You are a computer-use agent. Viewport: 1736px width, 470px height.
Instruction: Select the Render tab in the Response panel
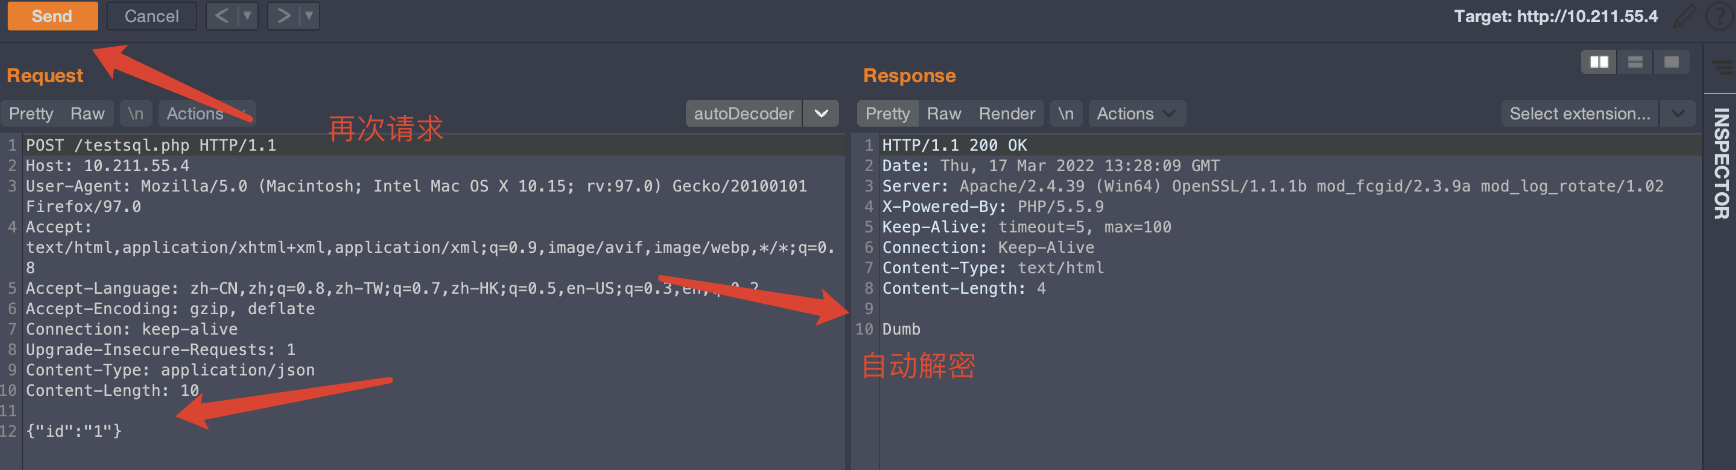click(x=1007, y=114)
